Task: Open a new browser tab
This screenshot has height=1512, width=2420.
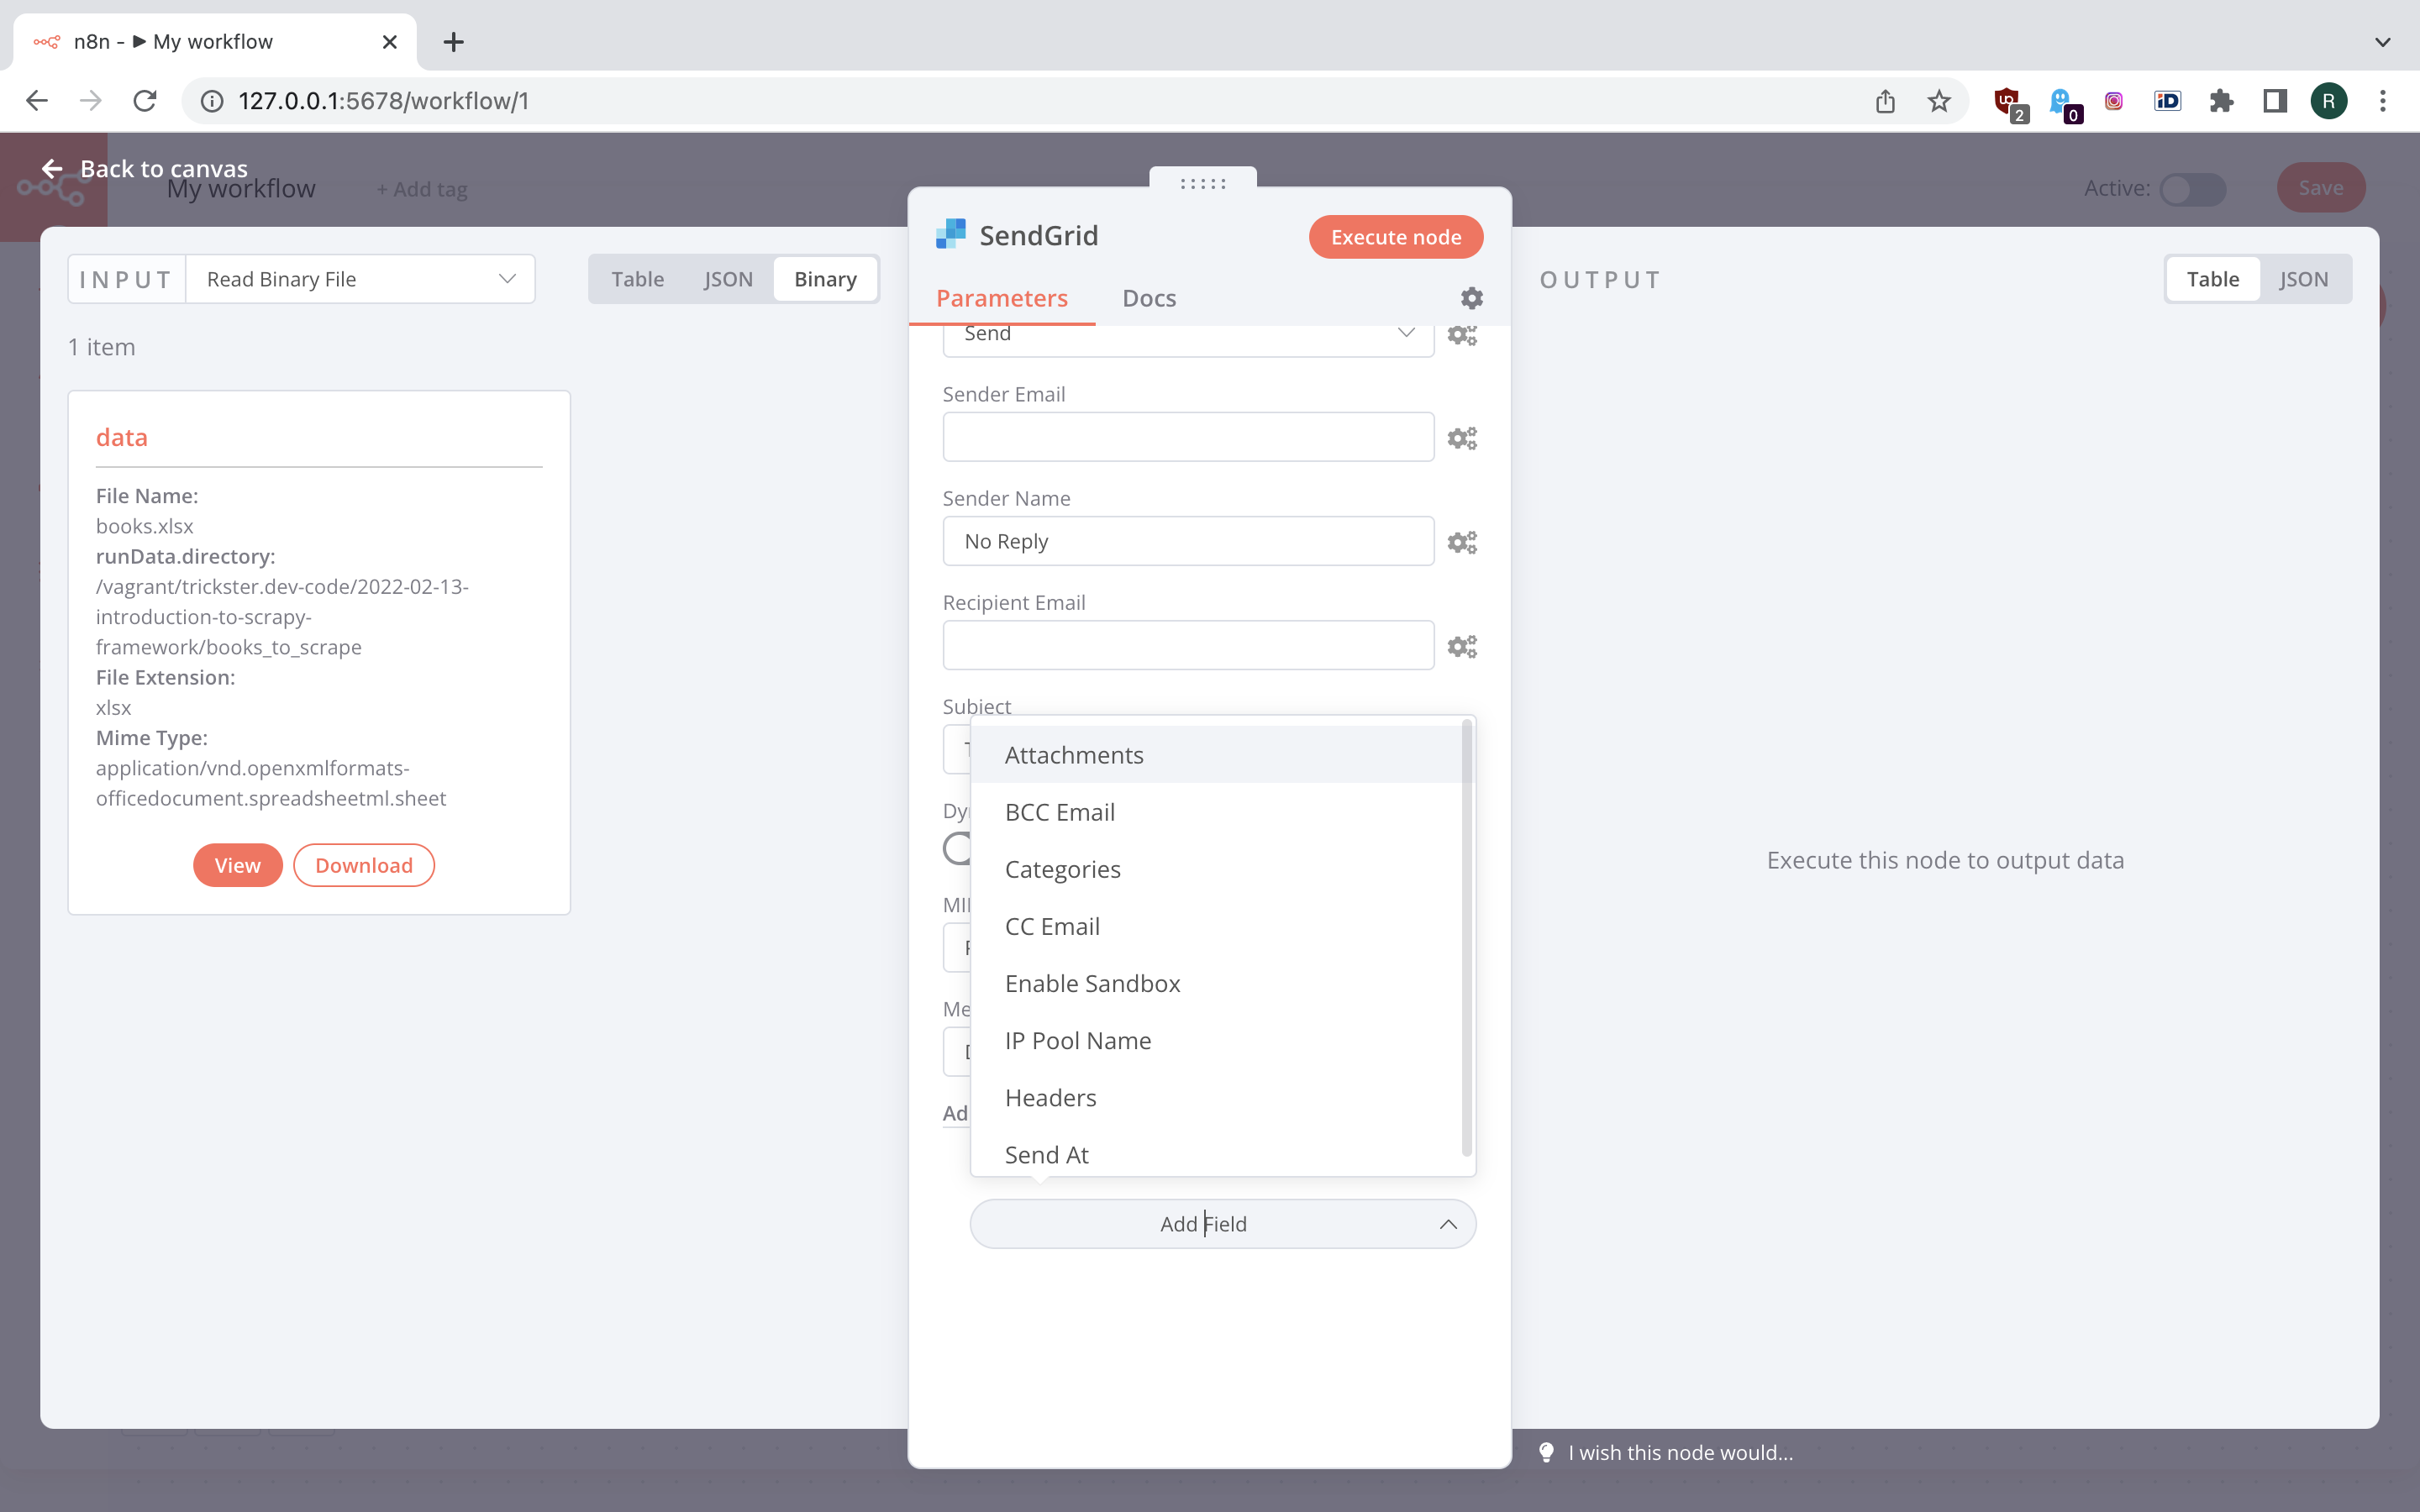Action: coord(453,42)
